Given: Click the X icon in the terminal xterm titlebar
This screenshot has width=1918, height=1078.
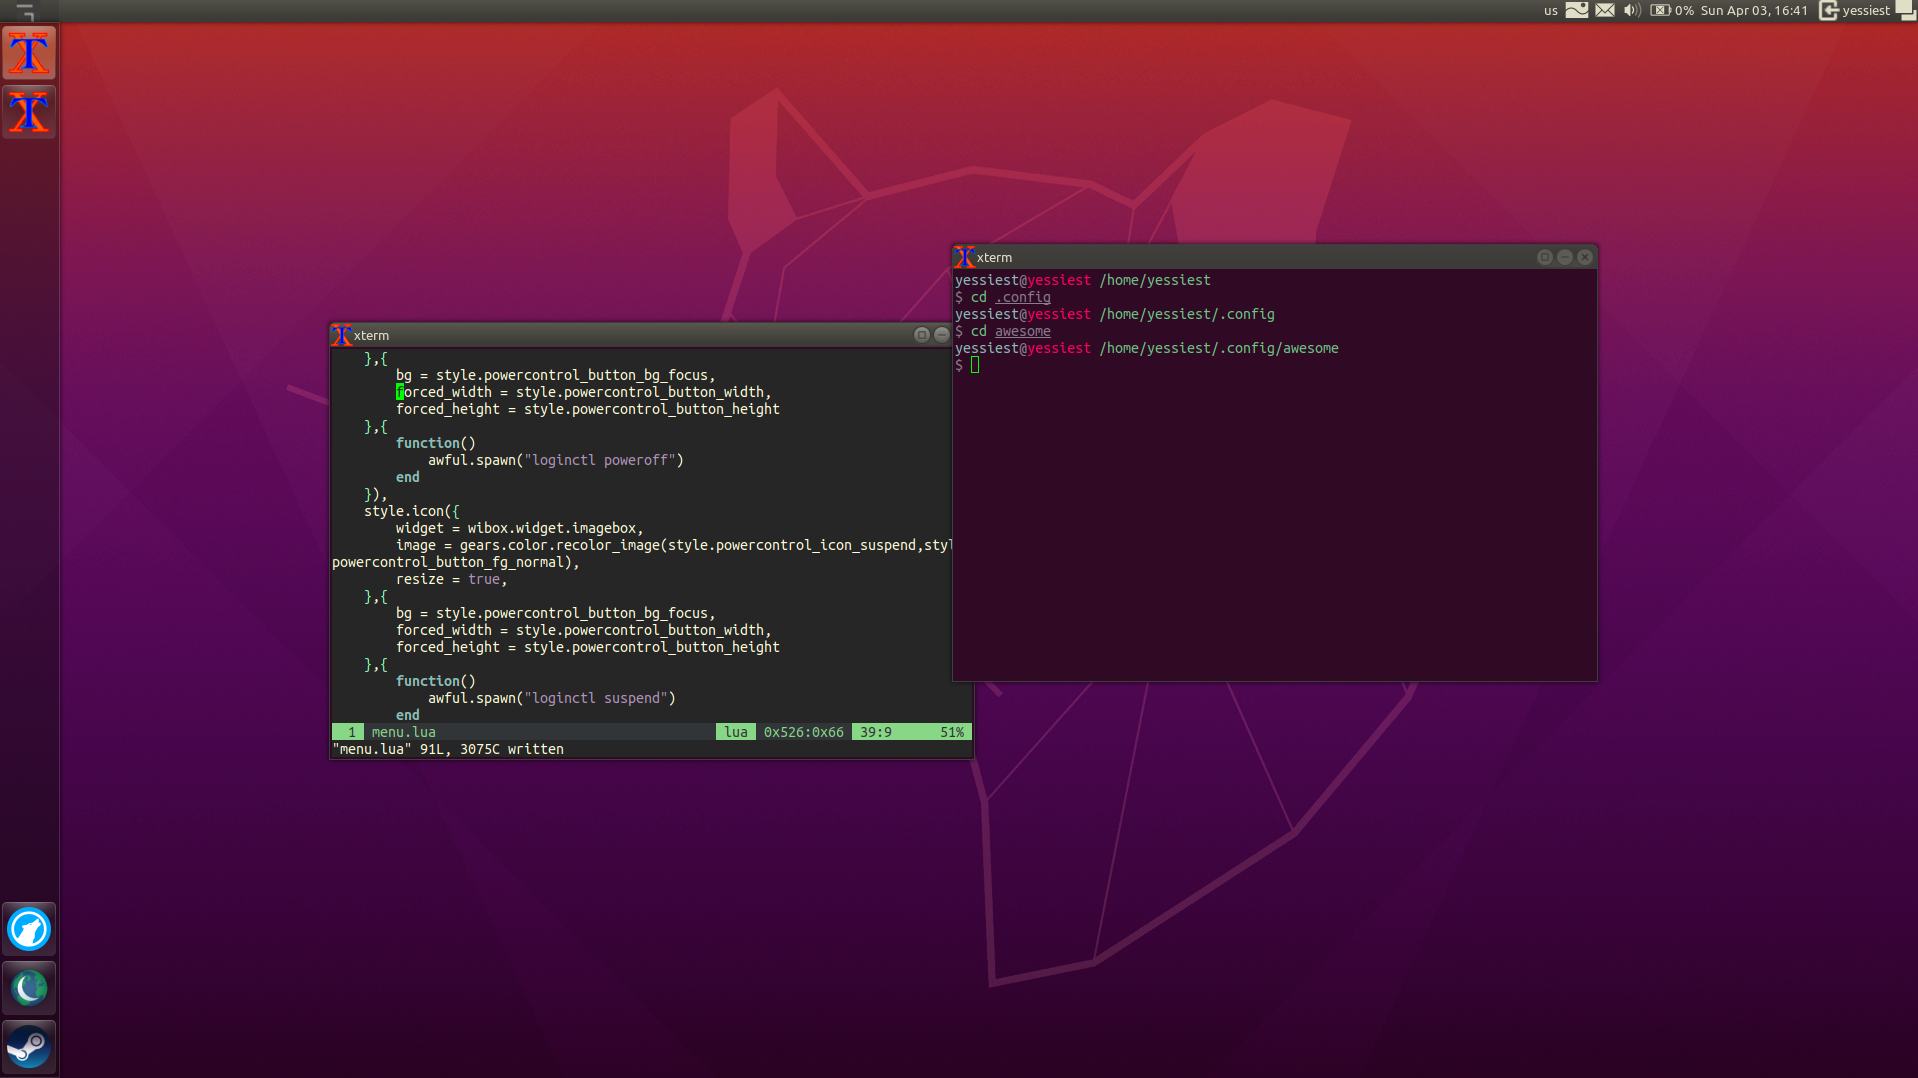Looking at the screenshot, I should tap(964, 257).
